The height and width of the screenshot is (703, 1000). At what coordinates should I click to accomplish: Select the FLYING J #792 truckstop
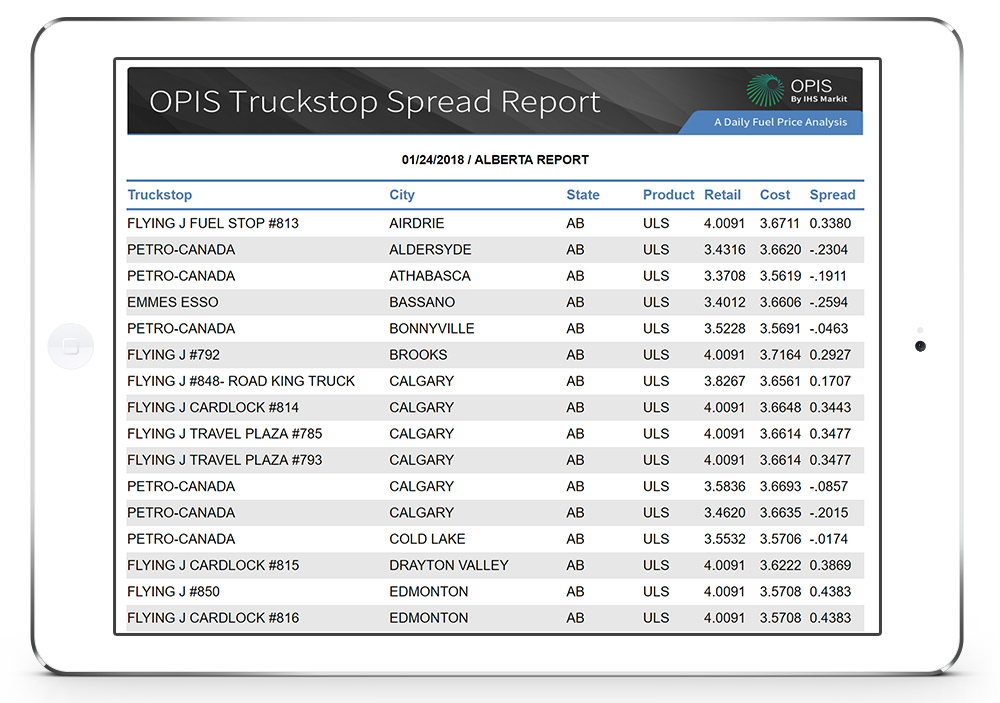point(173,355)
